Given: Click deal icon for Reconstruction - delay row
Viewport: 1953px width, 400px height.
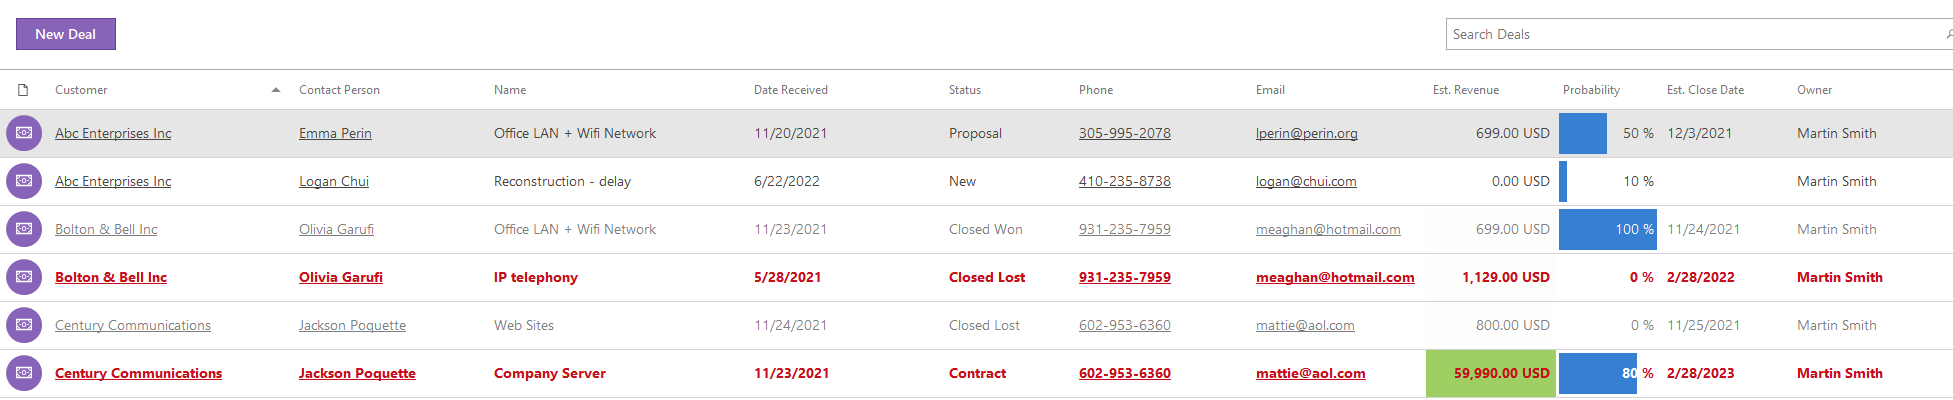Looking at the screenshot, I should (24, 181).
